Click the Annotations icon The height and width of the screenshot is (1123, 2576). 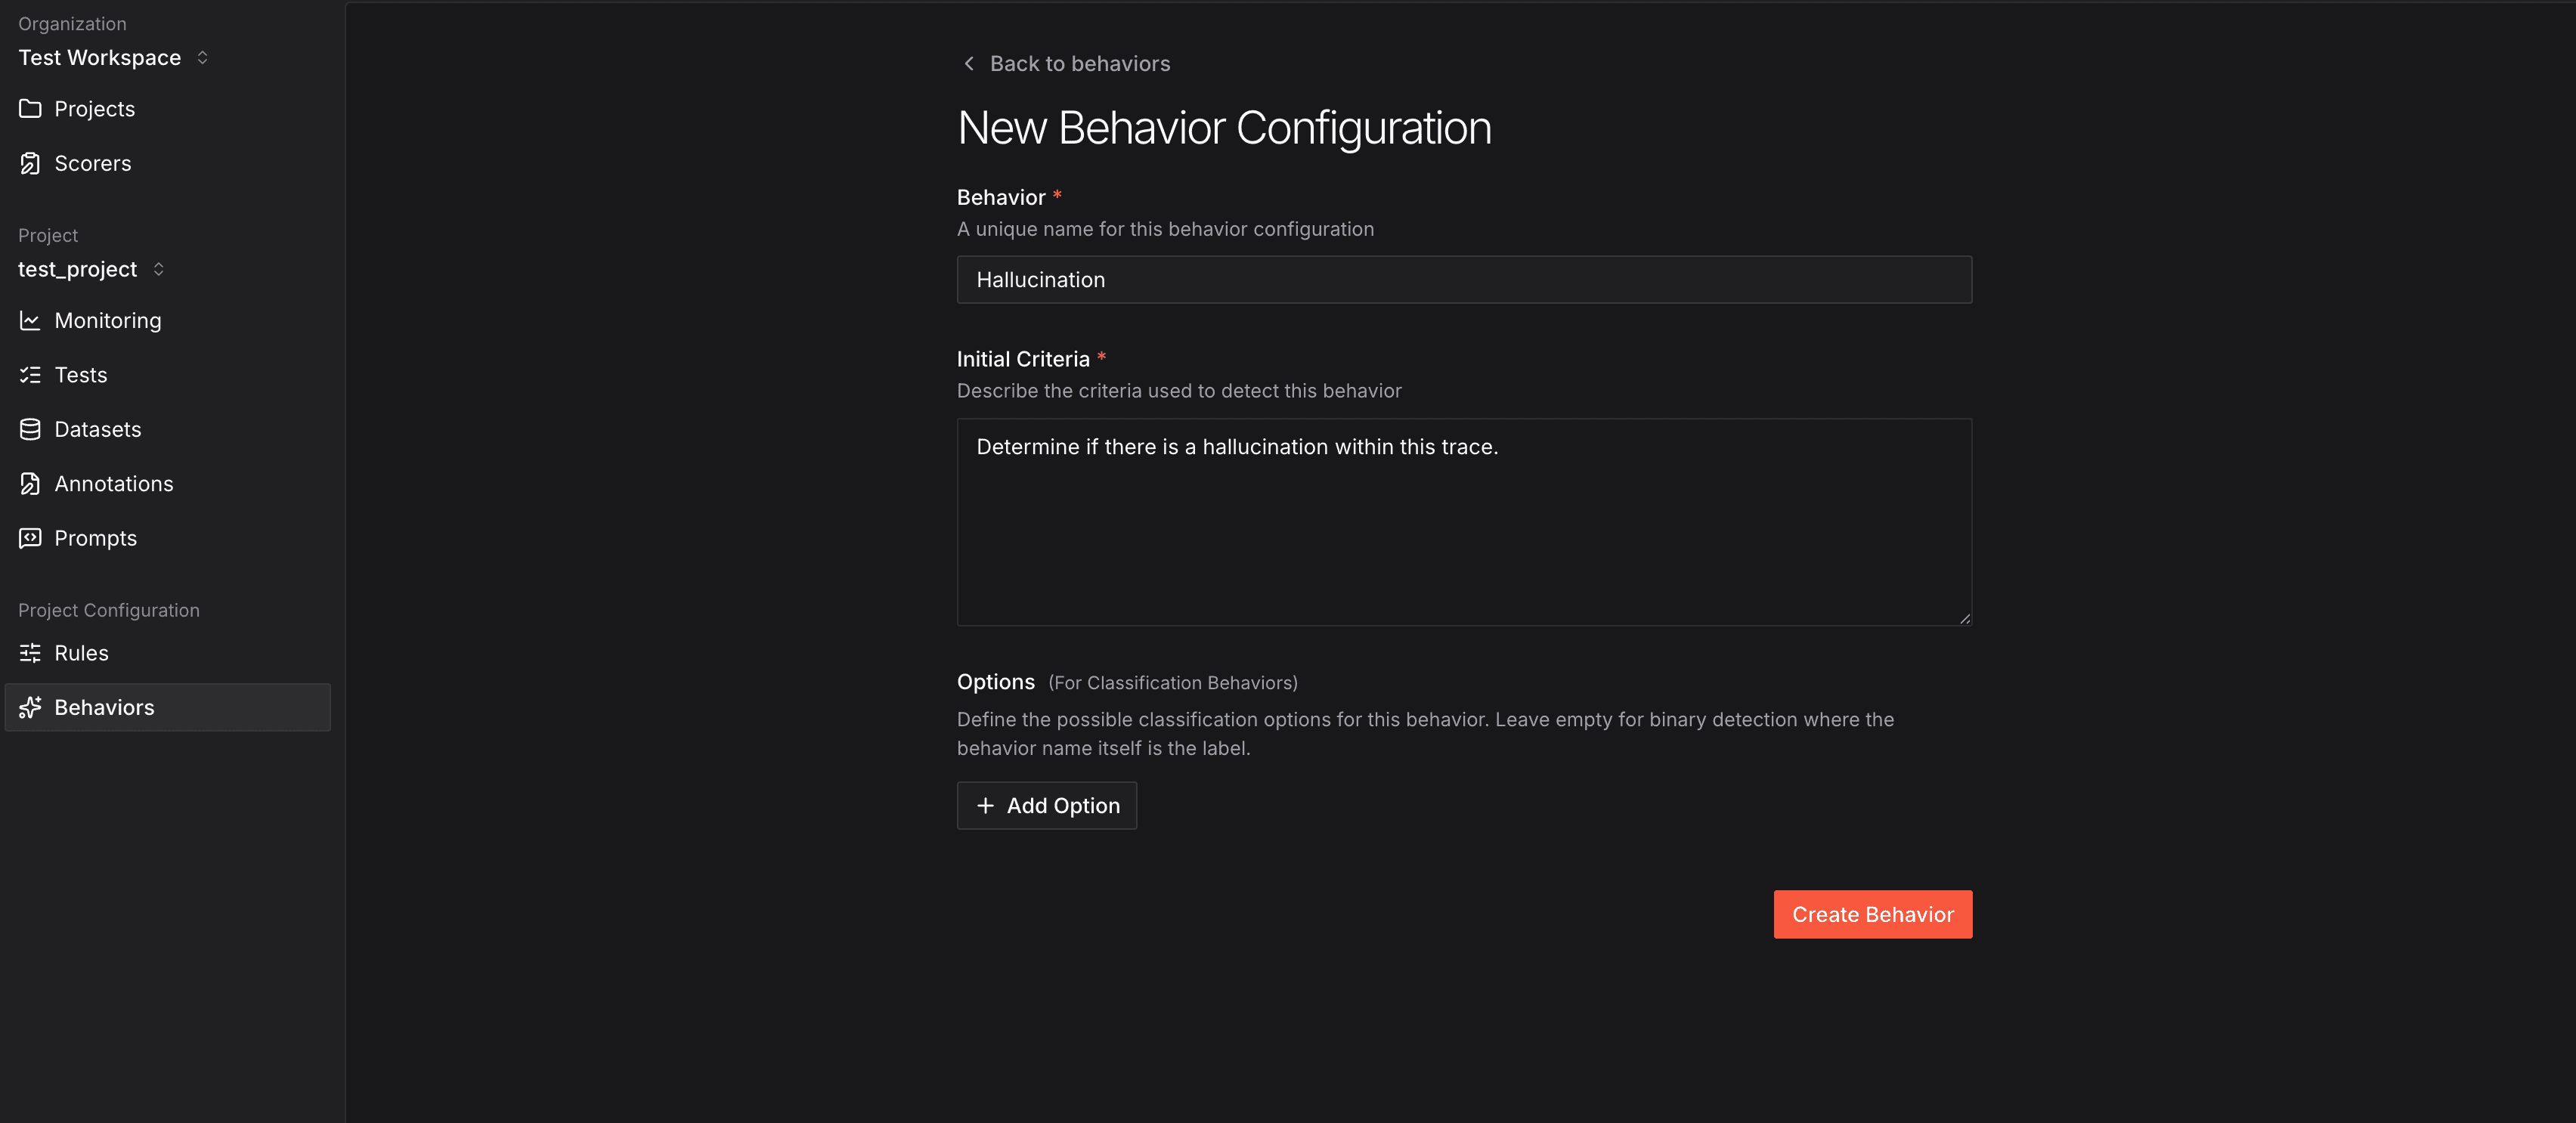[x=30, y=483]
